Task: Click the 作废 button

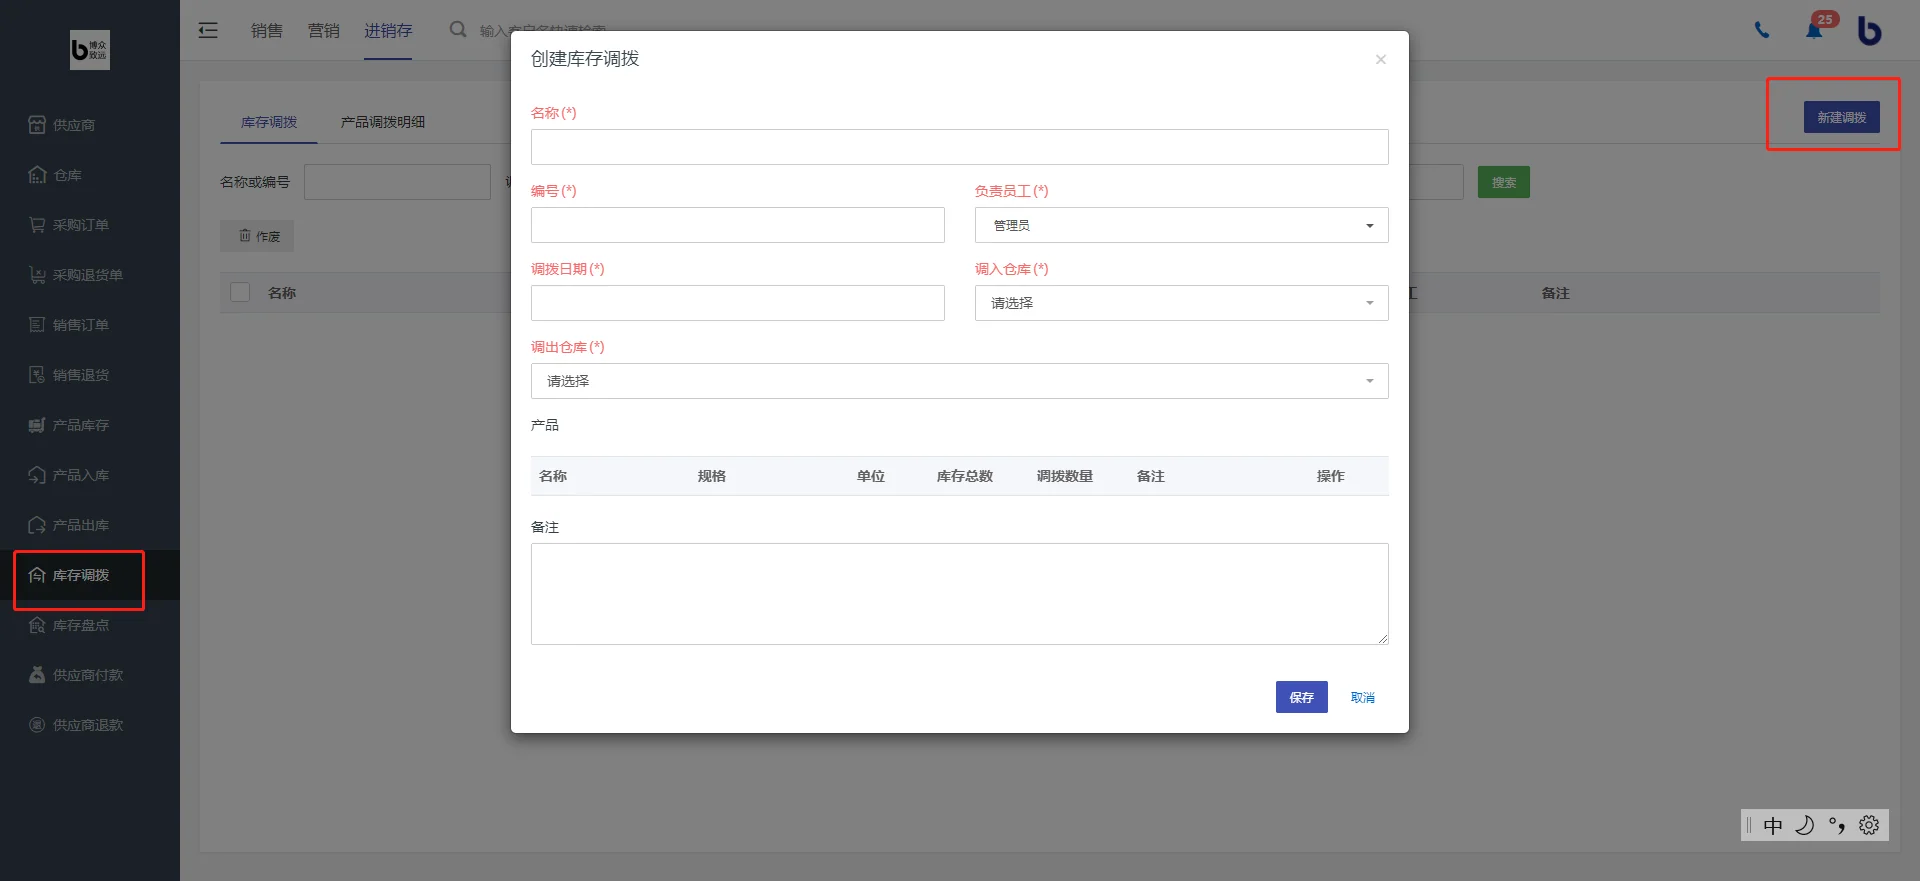Action: pos(257,236)
